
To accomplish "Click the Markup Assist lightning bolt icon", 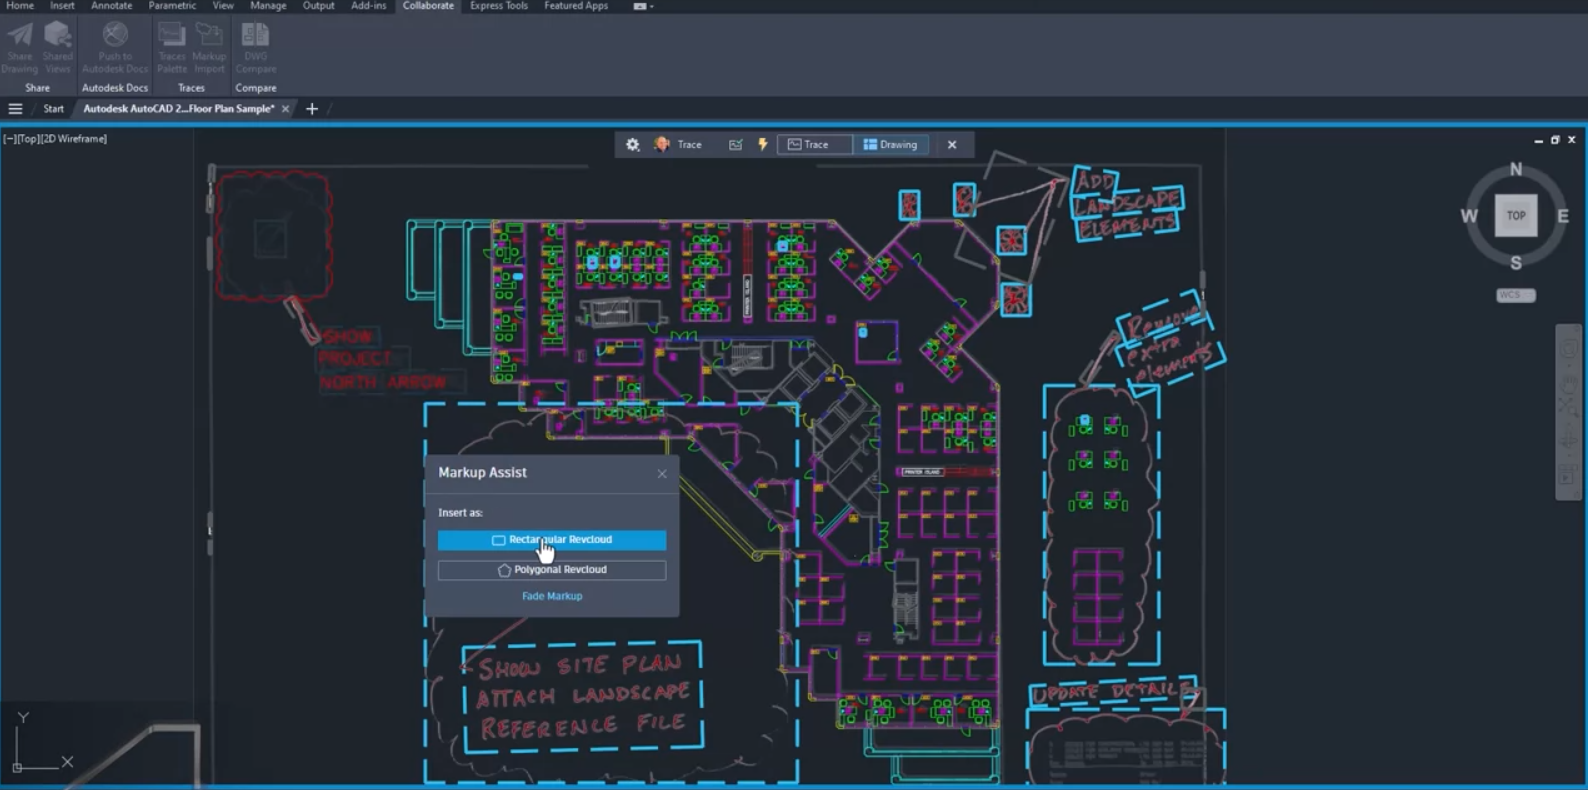I will click(x=763, y=145).
